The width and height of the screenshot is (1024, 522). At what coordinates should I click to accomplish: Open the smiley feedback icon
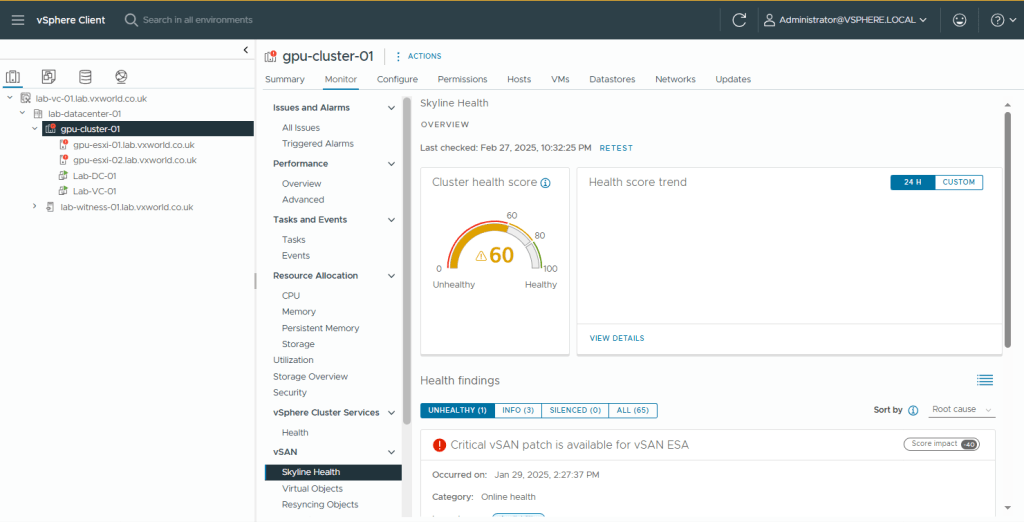[960, 20]
